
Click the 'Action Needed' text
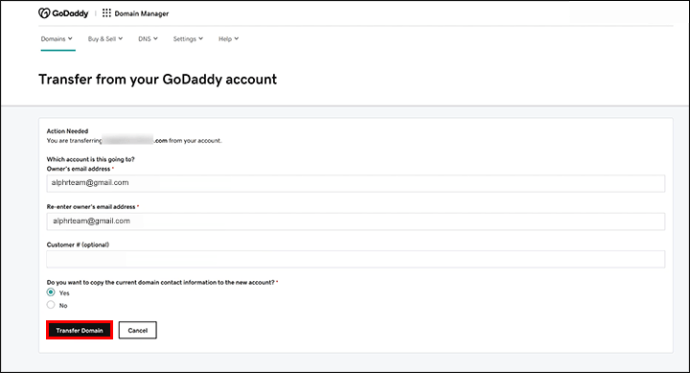click(67, 131)
